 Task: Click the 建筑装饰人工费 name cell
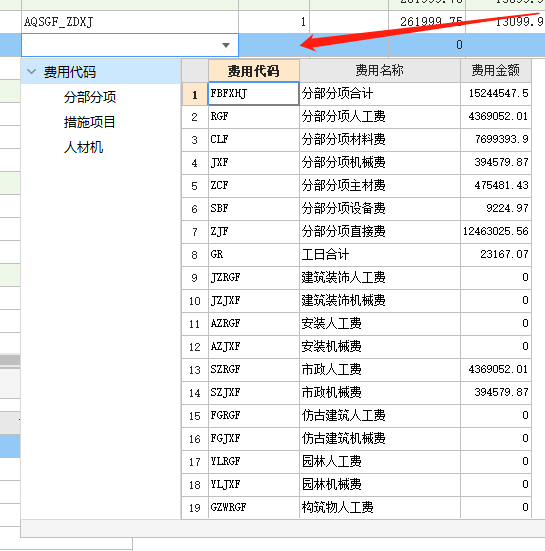pos(379,278)
